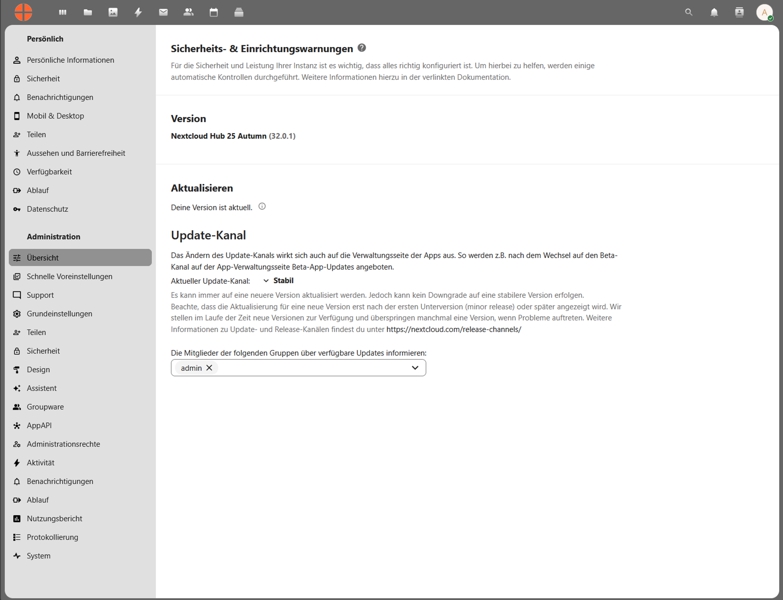Click inside the groups selection field
Viewport: 783px width, 600px height.
point(310,368)
